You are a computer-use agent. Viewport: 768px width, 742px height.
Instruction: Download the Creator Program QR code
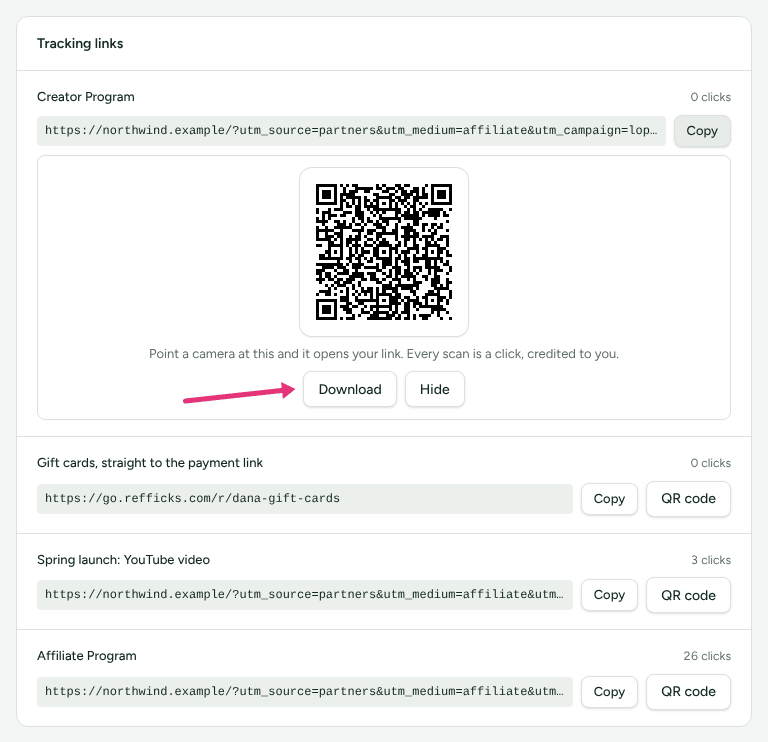(x=350, y=389)
